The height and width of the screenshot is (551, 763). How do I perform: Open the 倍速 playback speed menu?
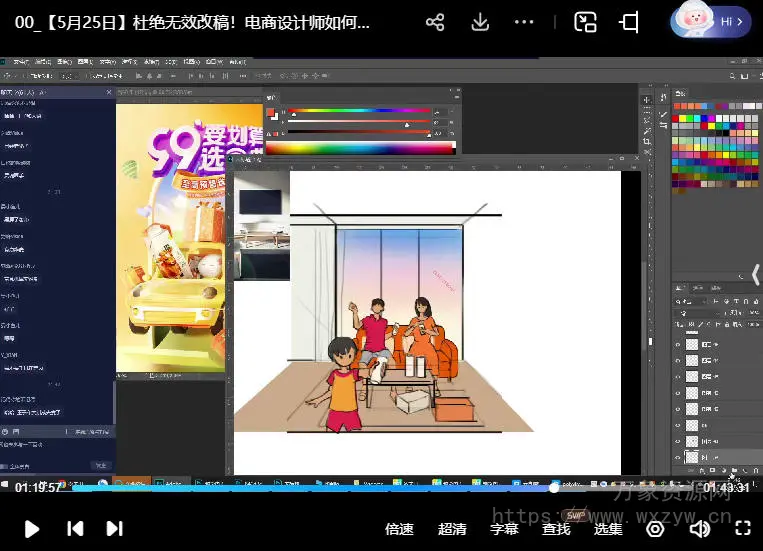click(x=399, y=529)
